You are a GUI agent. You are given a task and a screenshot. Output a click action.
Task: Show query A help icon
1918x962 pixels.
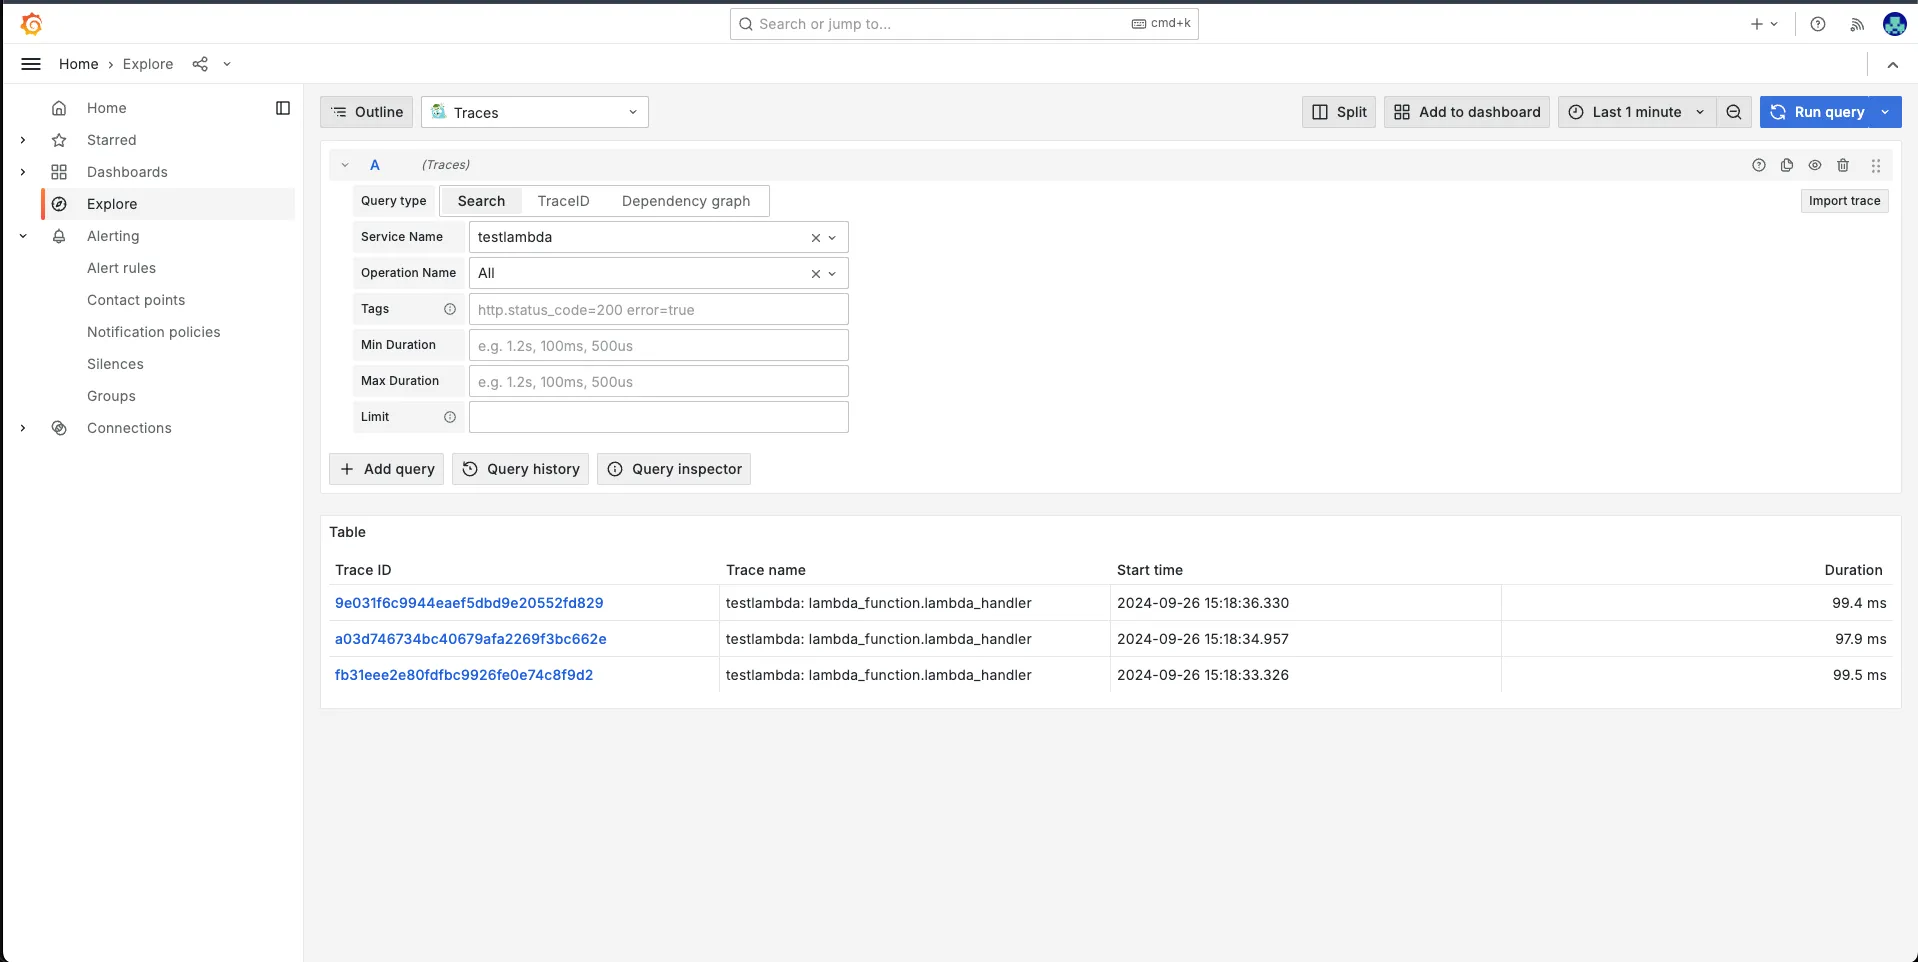click(x=1759, y=165)
